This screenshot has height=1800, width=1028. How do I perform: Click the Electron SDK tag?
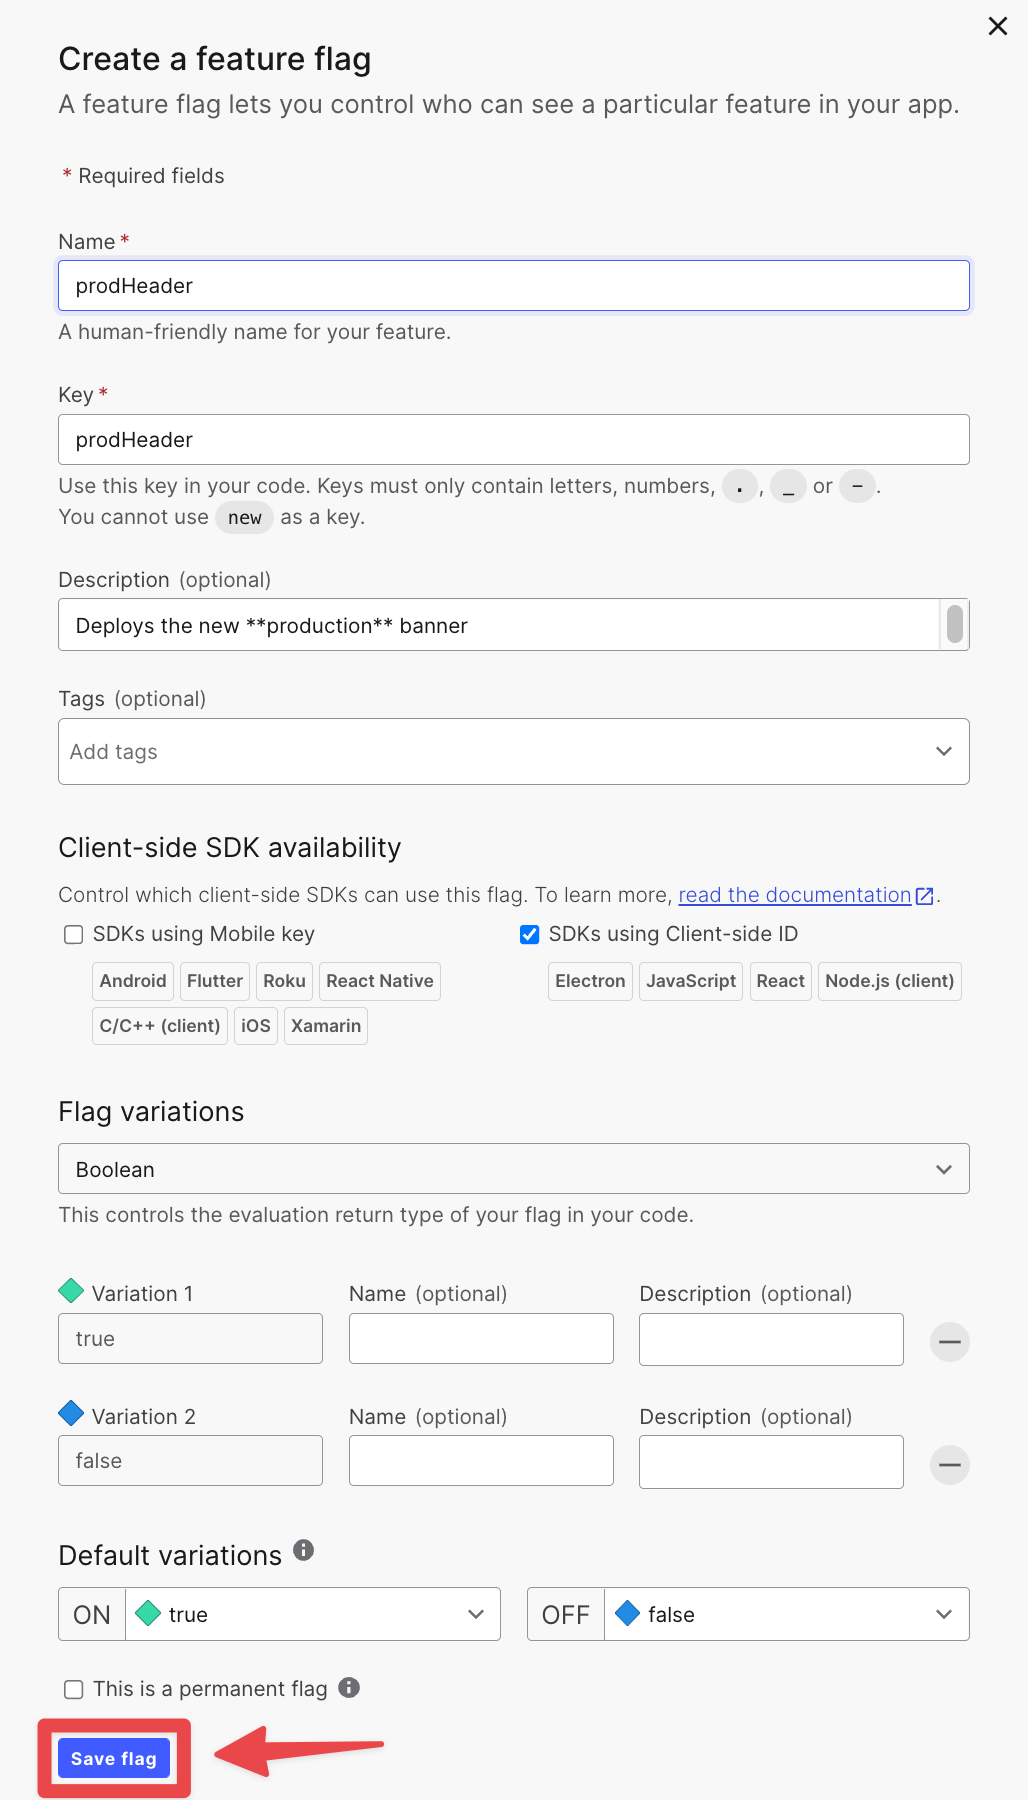click(x=590, y=981)
